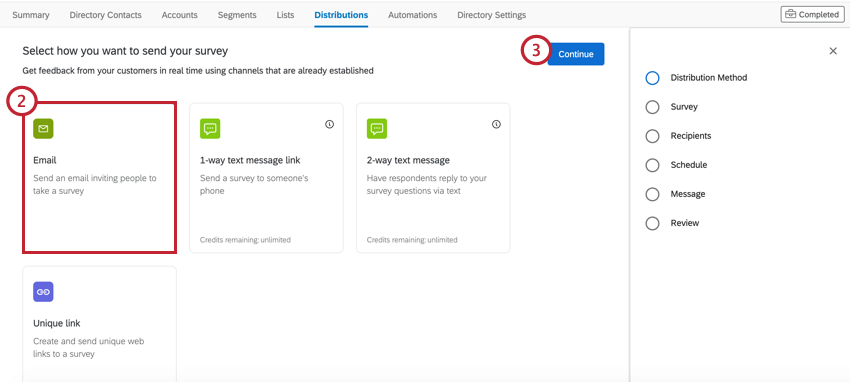Close the distribution steps side panel
The height and width of the screenshot is (382, 850).
(833, 51)
